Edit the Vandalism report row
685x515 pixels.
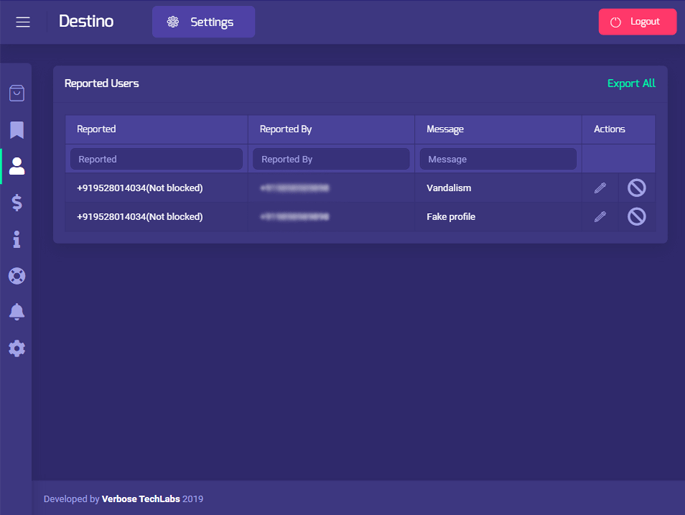click(x=600, y=188)
